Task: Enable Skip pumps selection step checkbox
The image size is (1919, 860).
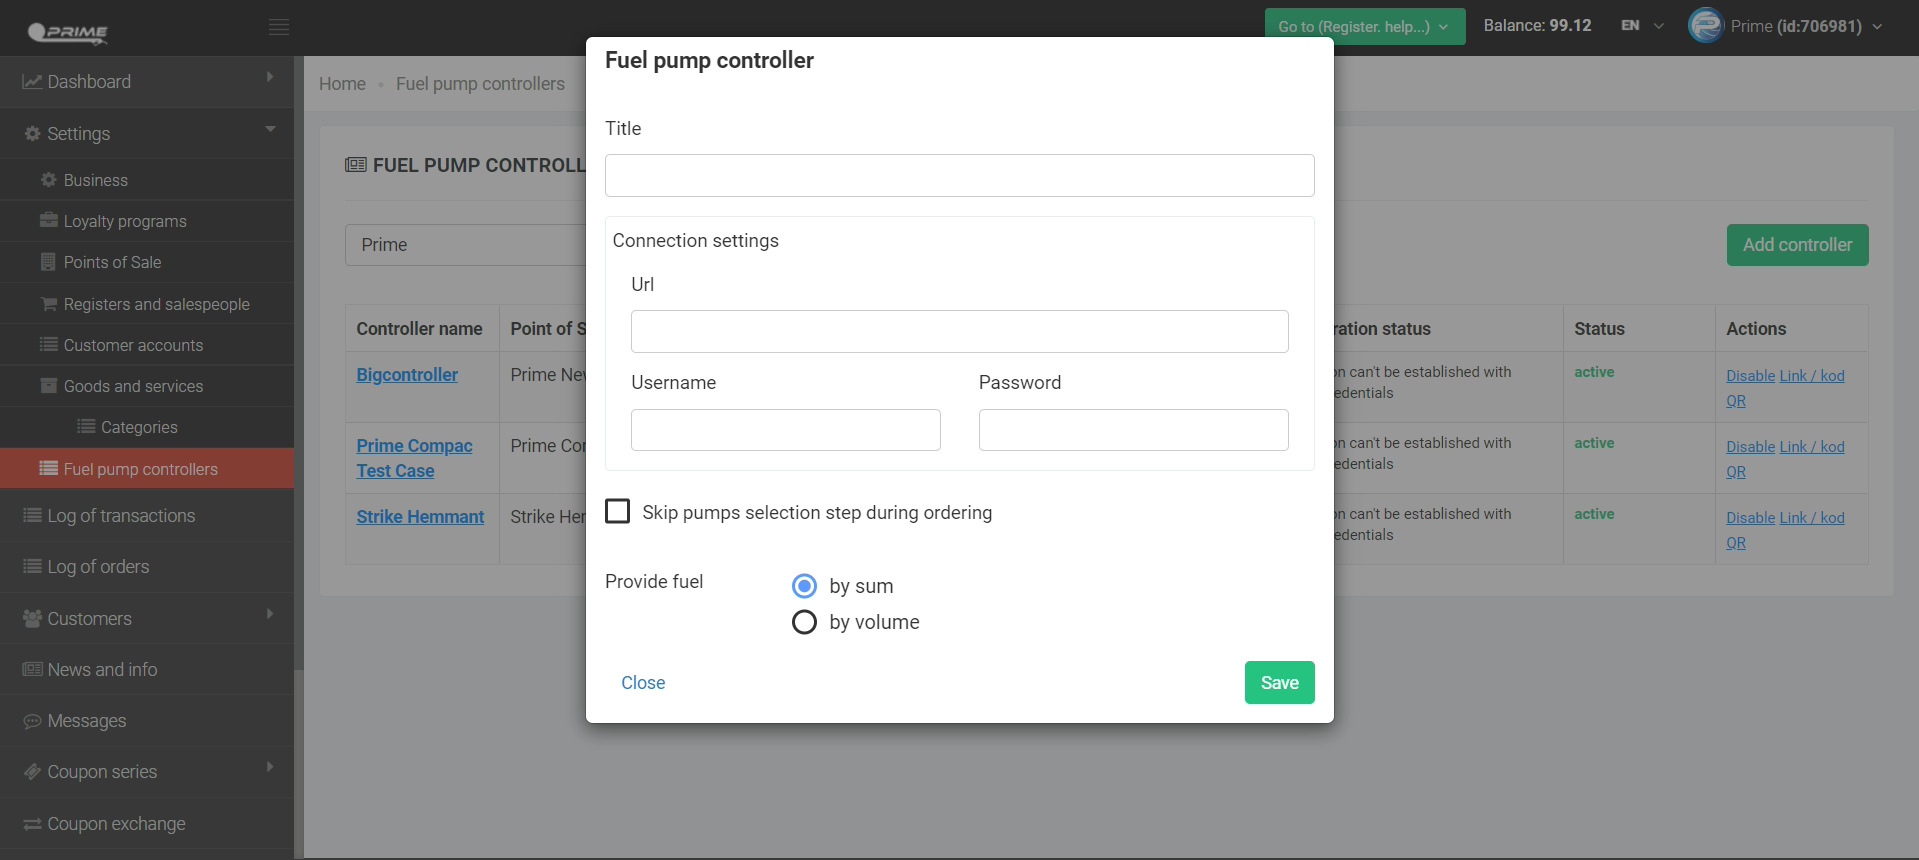Action: [618, 512]
